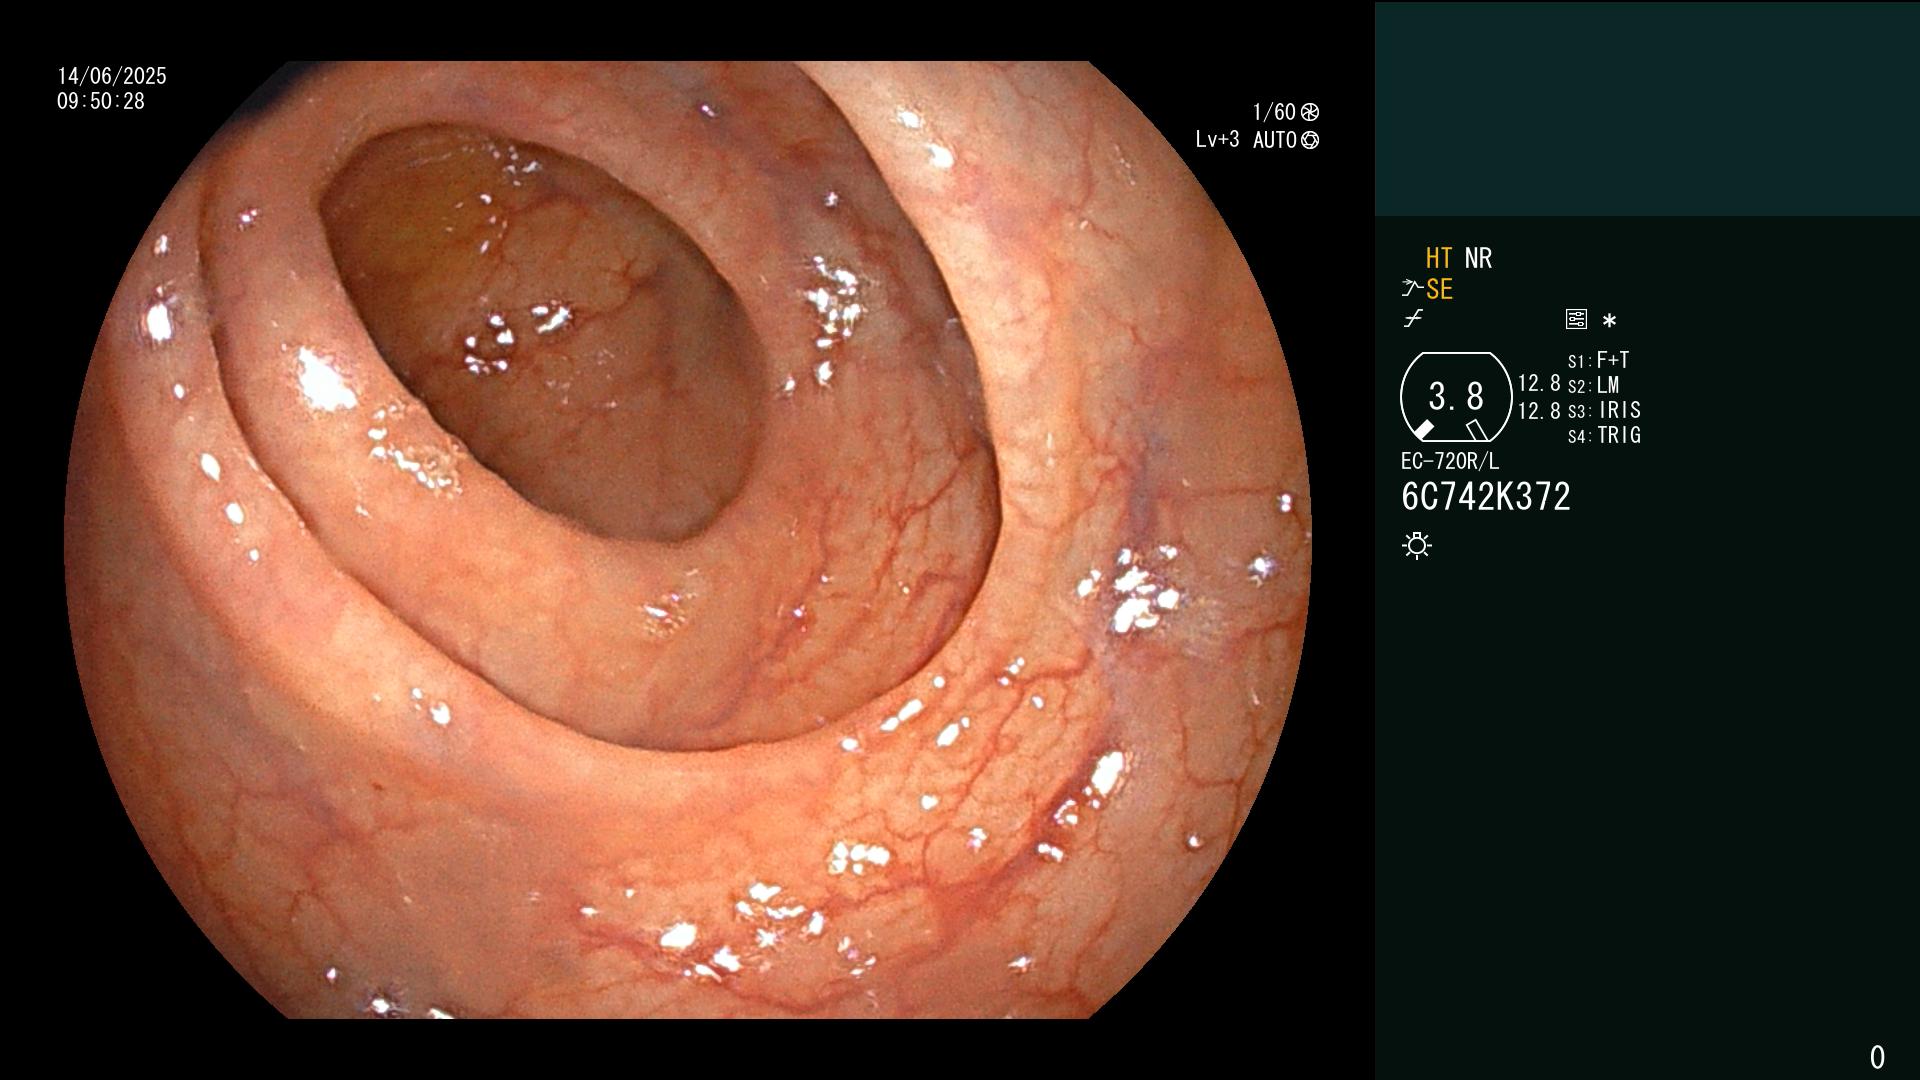Image resolution: width=1920 pixels, height=1080 pixels.
Task: Click the AUTO iris mode text
Action: pyautogui.click(x=1275, y=141)
